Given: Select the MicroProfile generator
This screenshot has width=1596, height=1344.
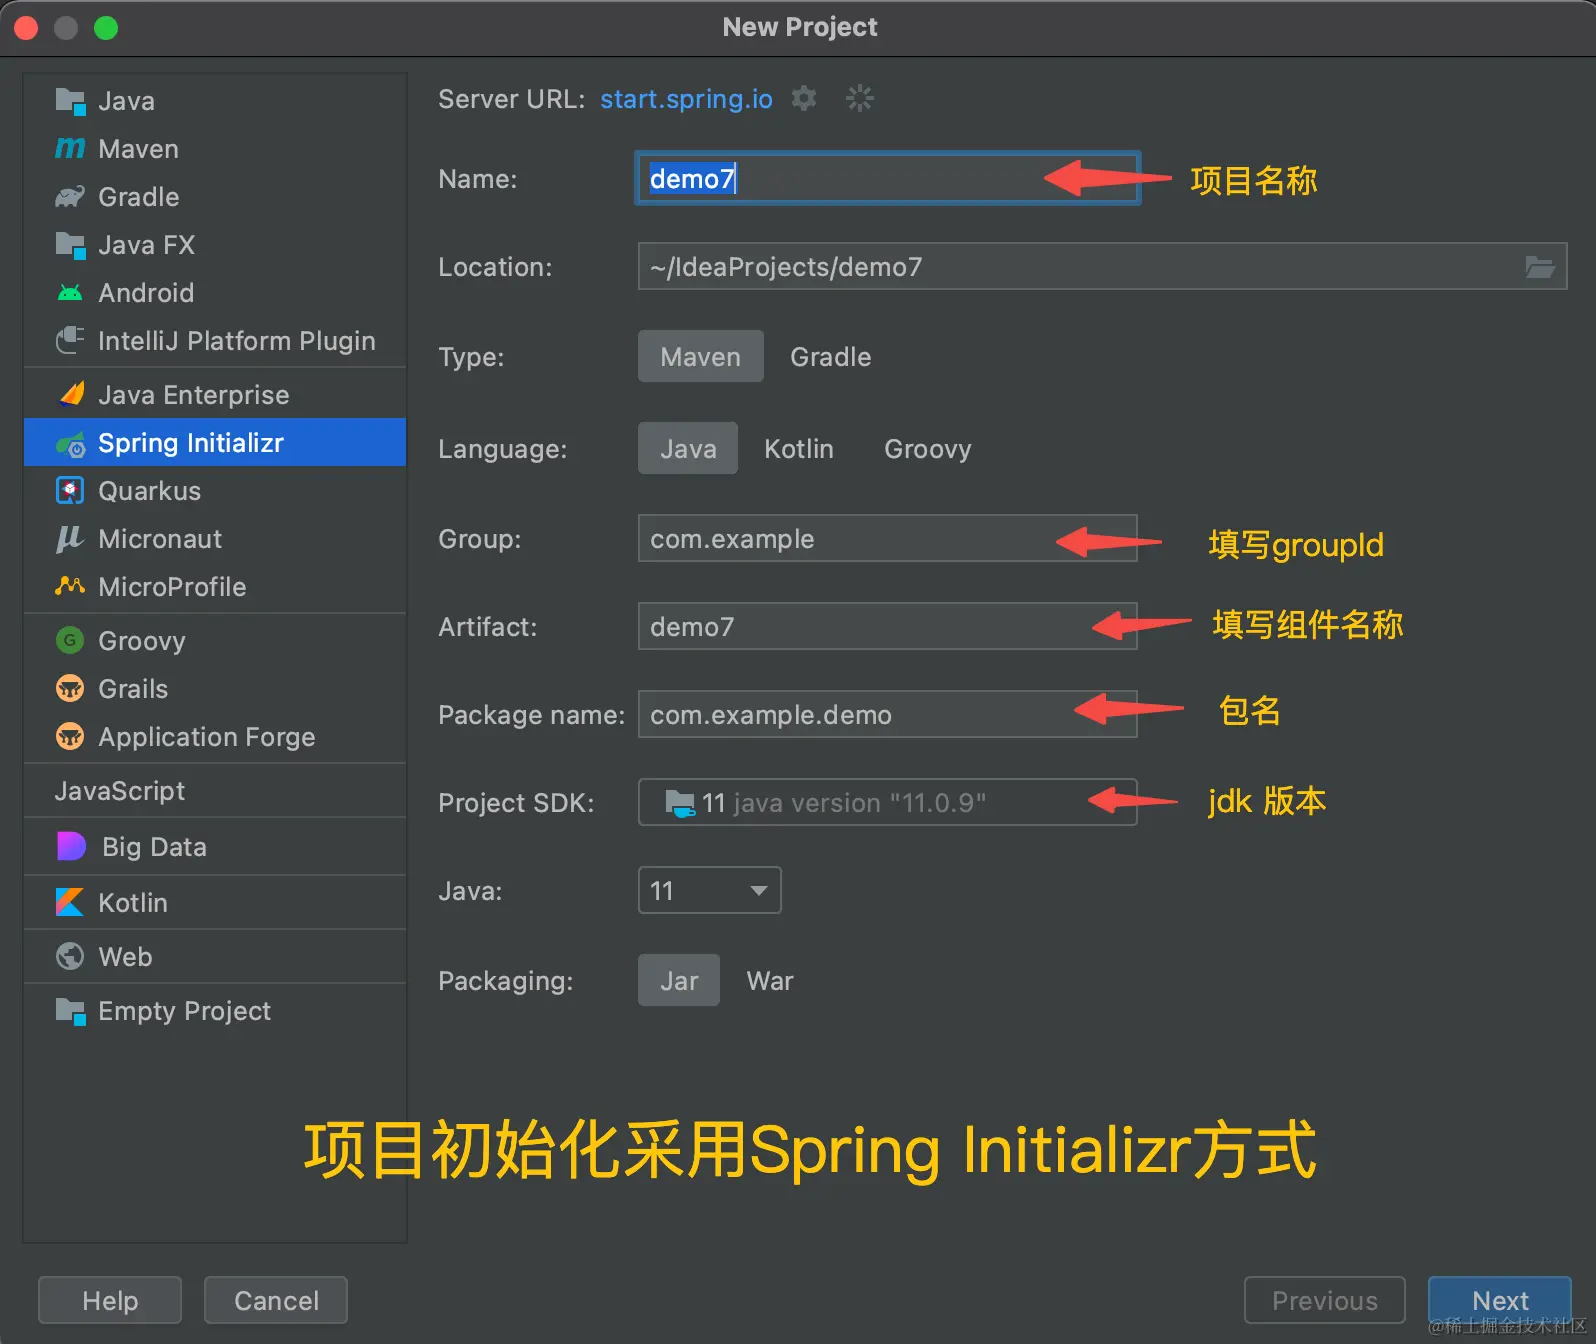Looking at the screenshot, I should [215, 587].
